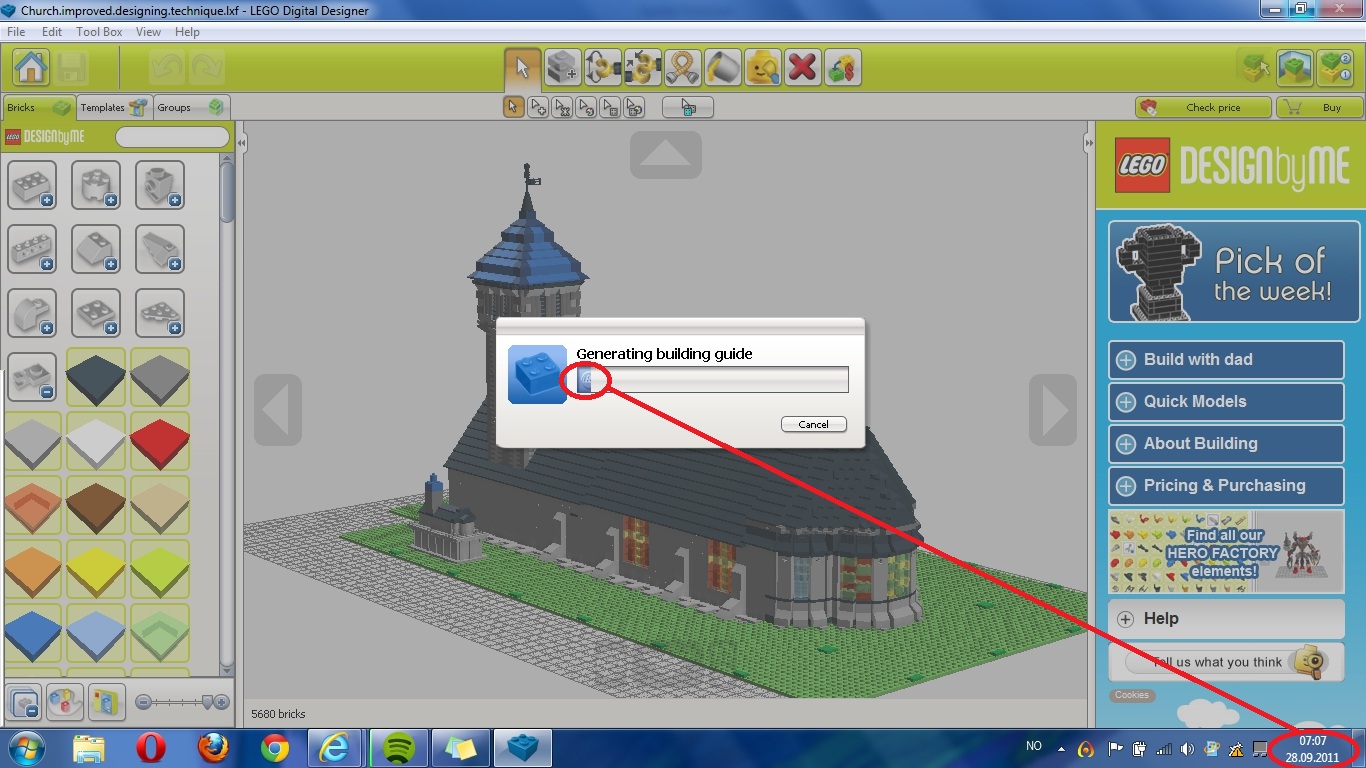Click the Cookies link
This screenshot has height=768, width=1366.
point(1132,695)
